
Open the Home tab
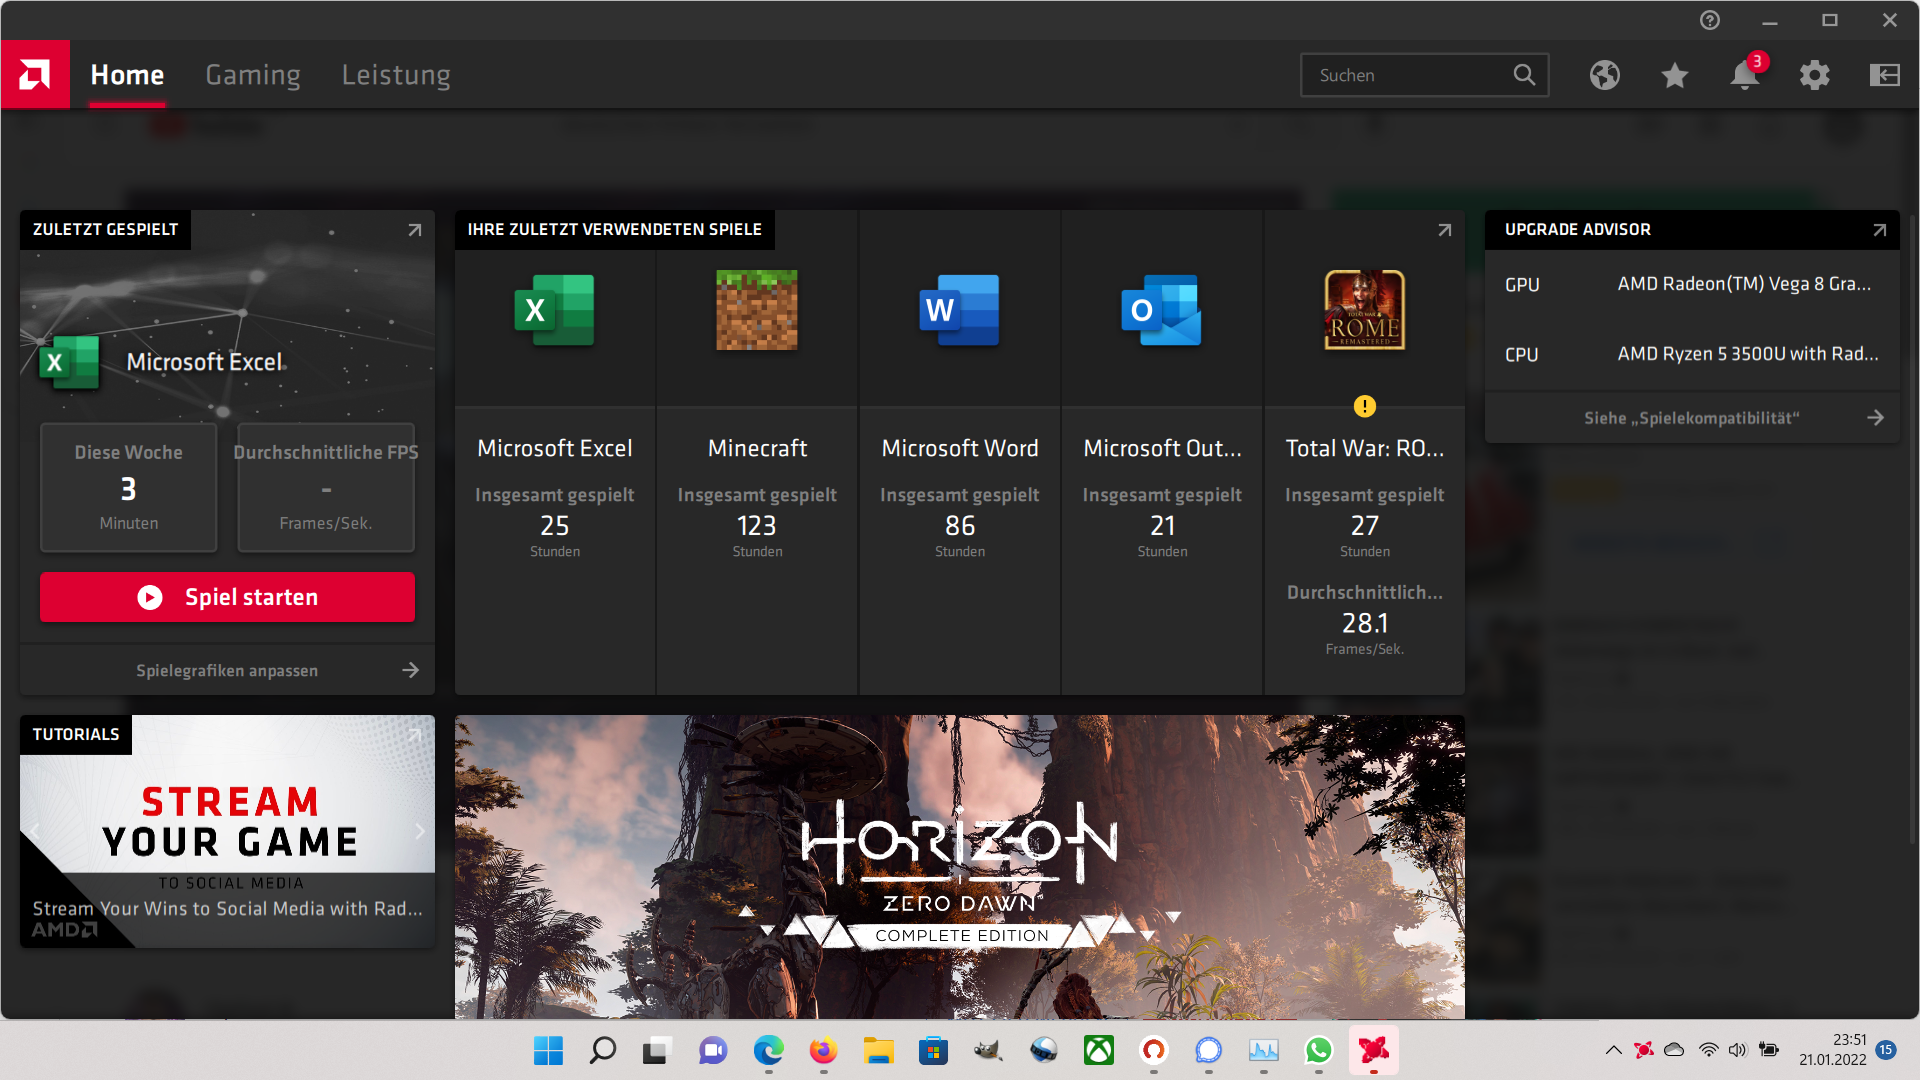pyautogui.click(x=127, y=75)
